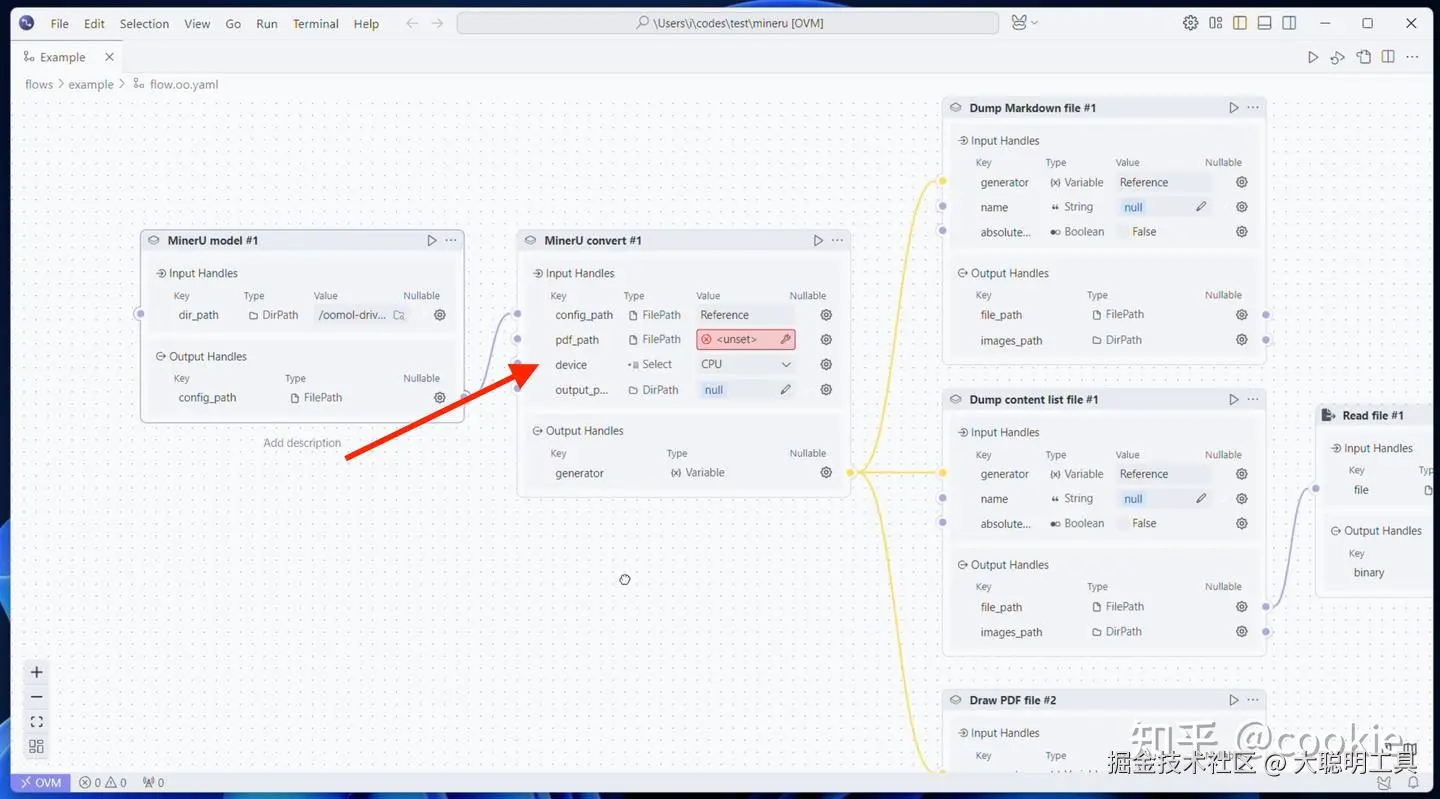The image size is (1440, 799).
Task: Click the command center search box
Action: (x=728, y=23)
